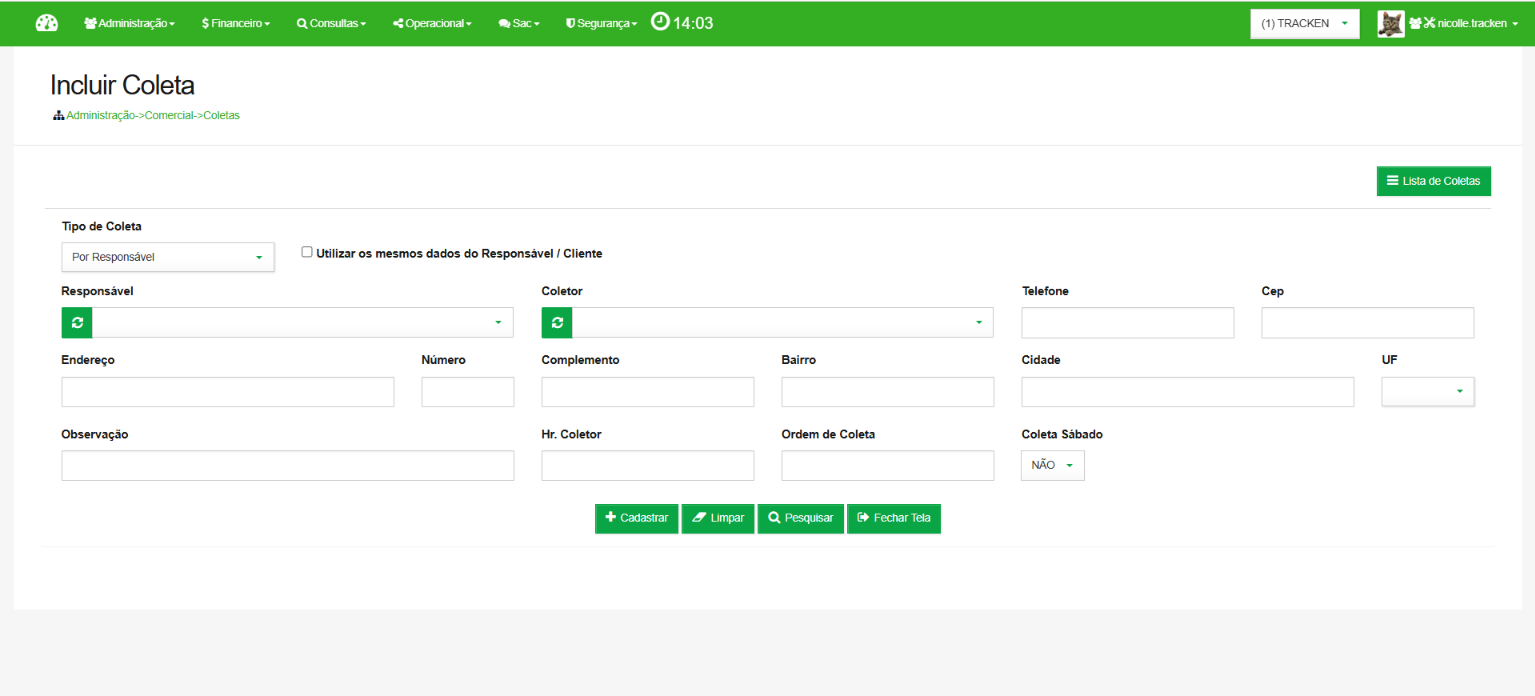
Task: Click the clock icon in the top bar
Action: [x=660, y=21]
